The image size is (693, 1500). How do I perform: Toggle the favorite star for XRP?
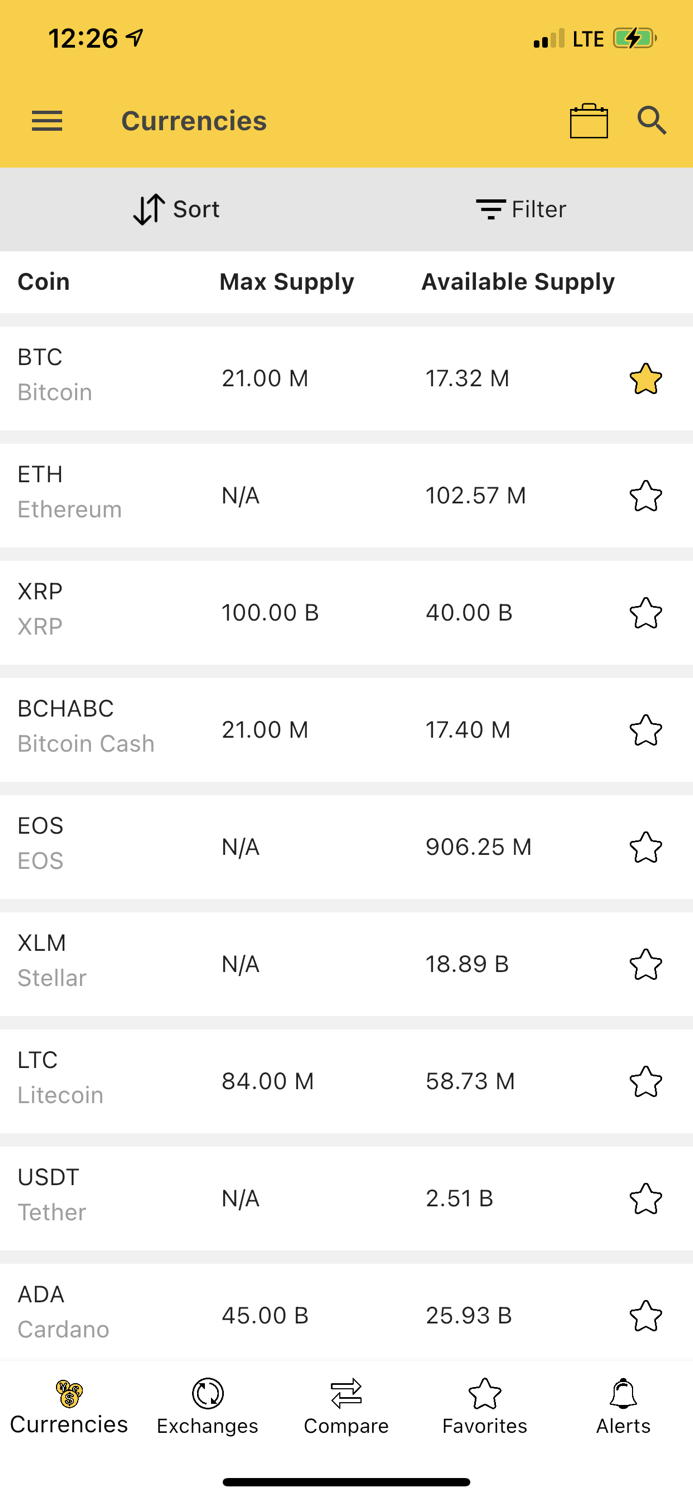645,612
